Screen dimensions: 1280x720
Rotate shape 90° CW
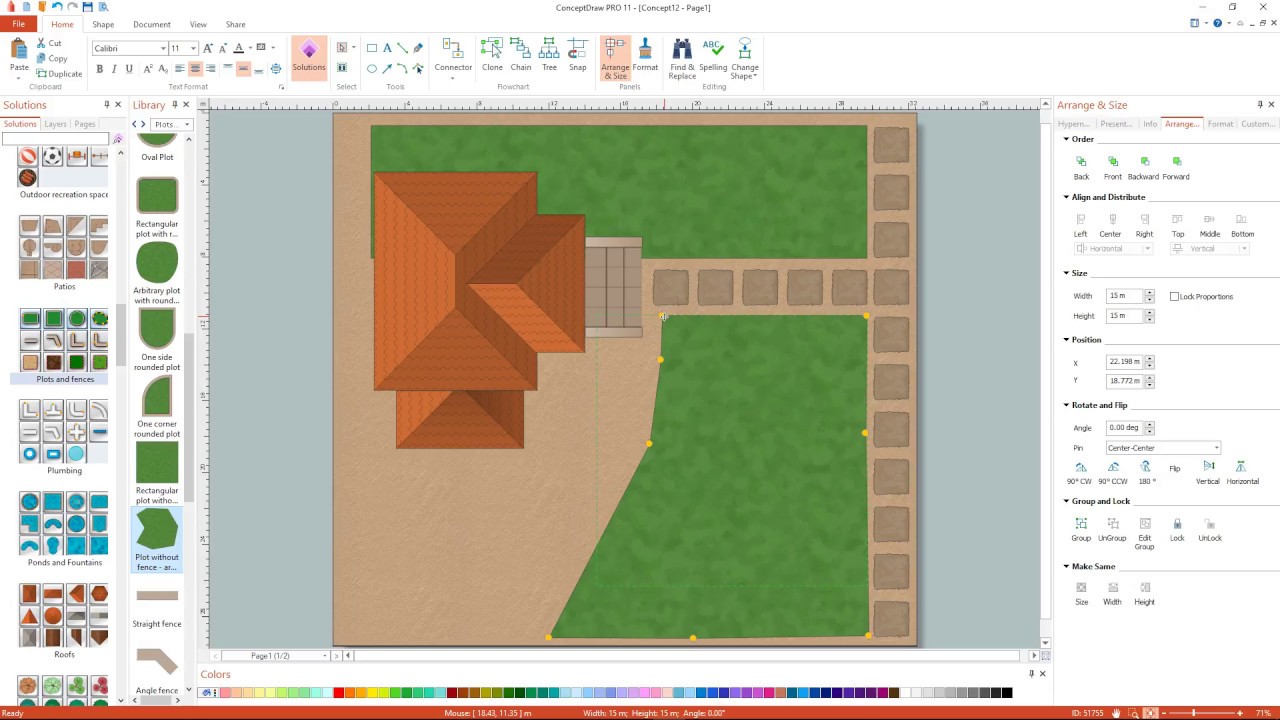click(1081, 468)
